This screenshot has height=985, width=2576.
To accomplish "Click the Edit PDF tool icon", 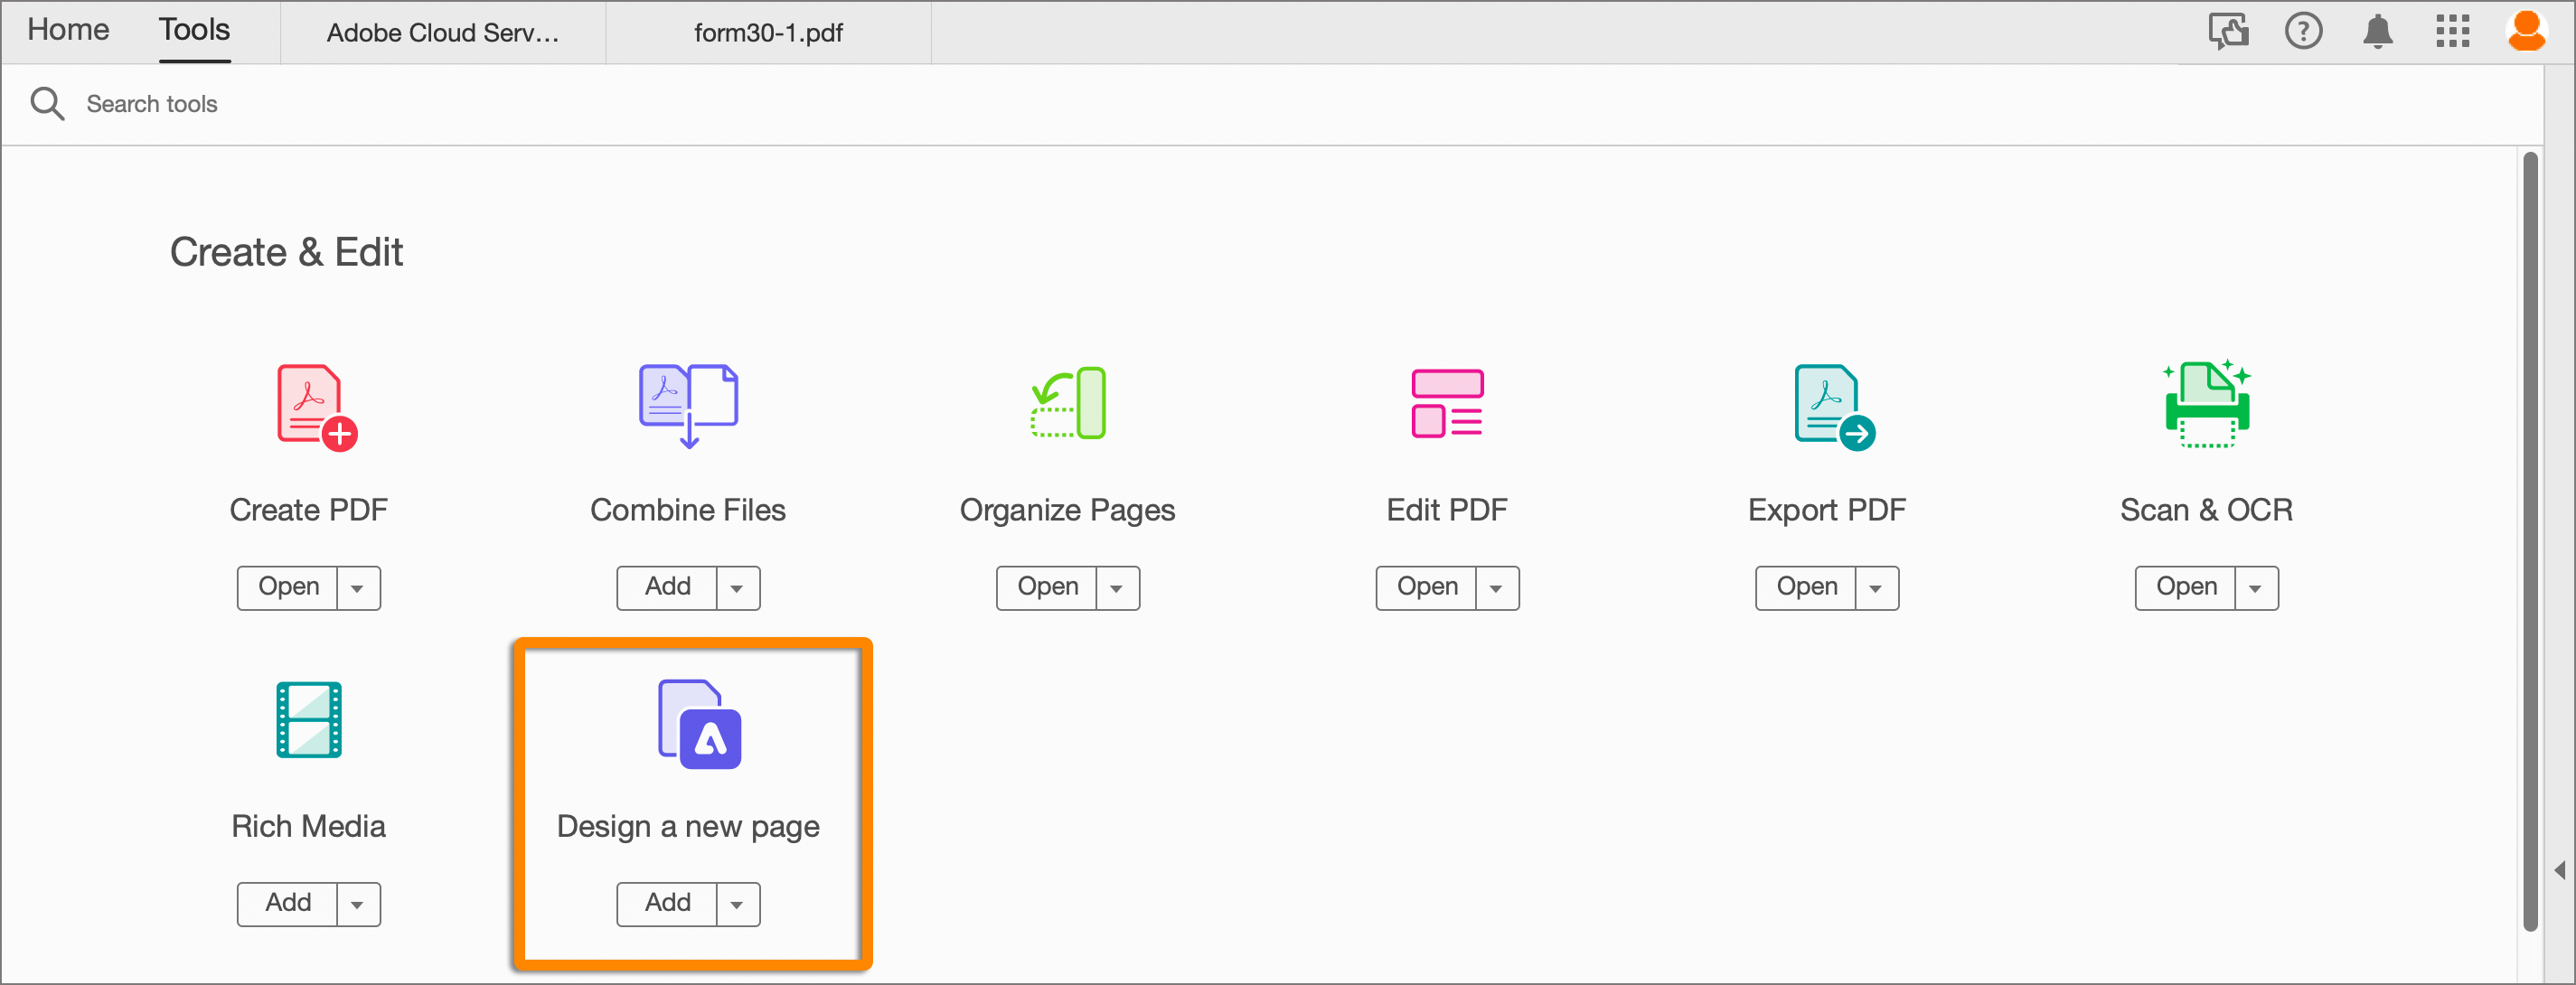I will point(1446,403).
